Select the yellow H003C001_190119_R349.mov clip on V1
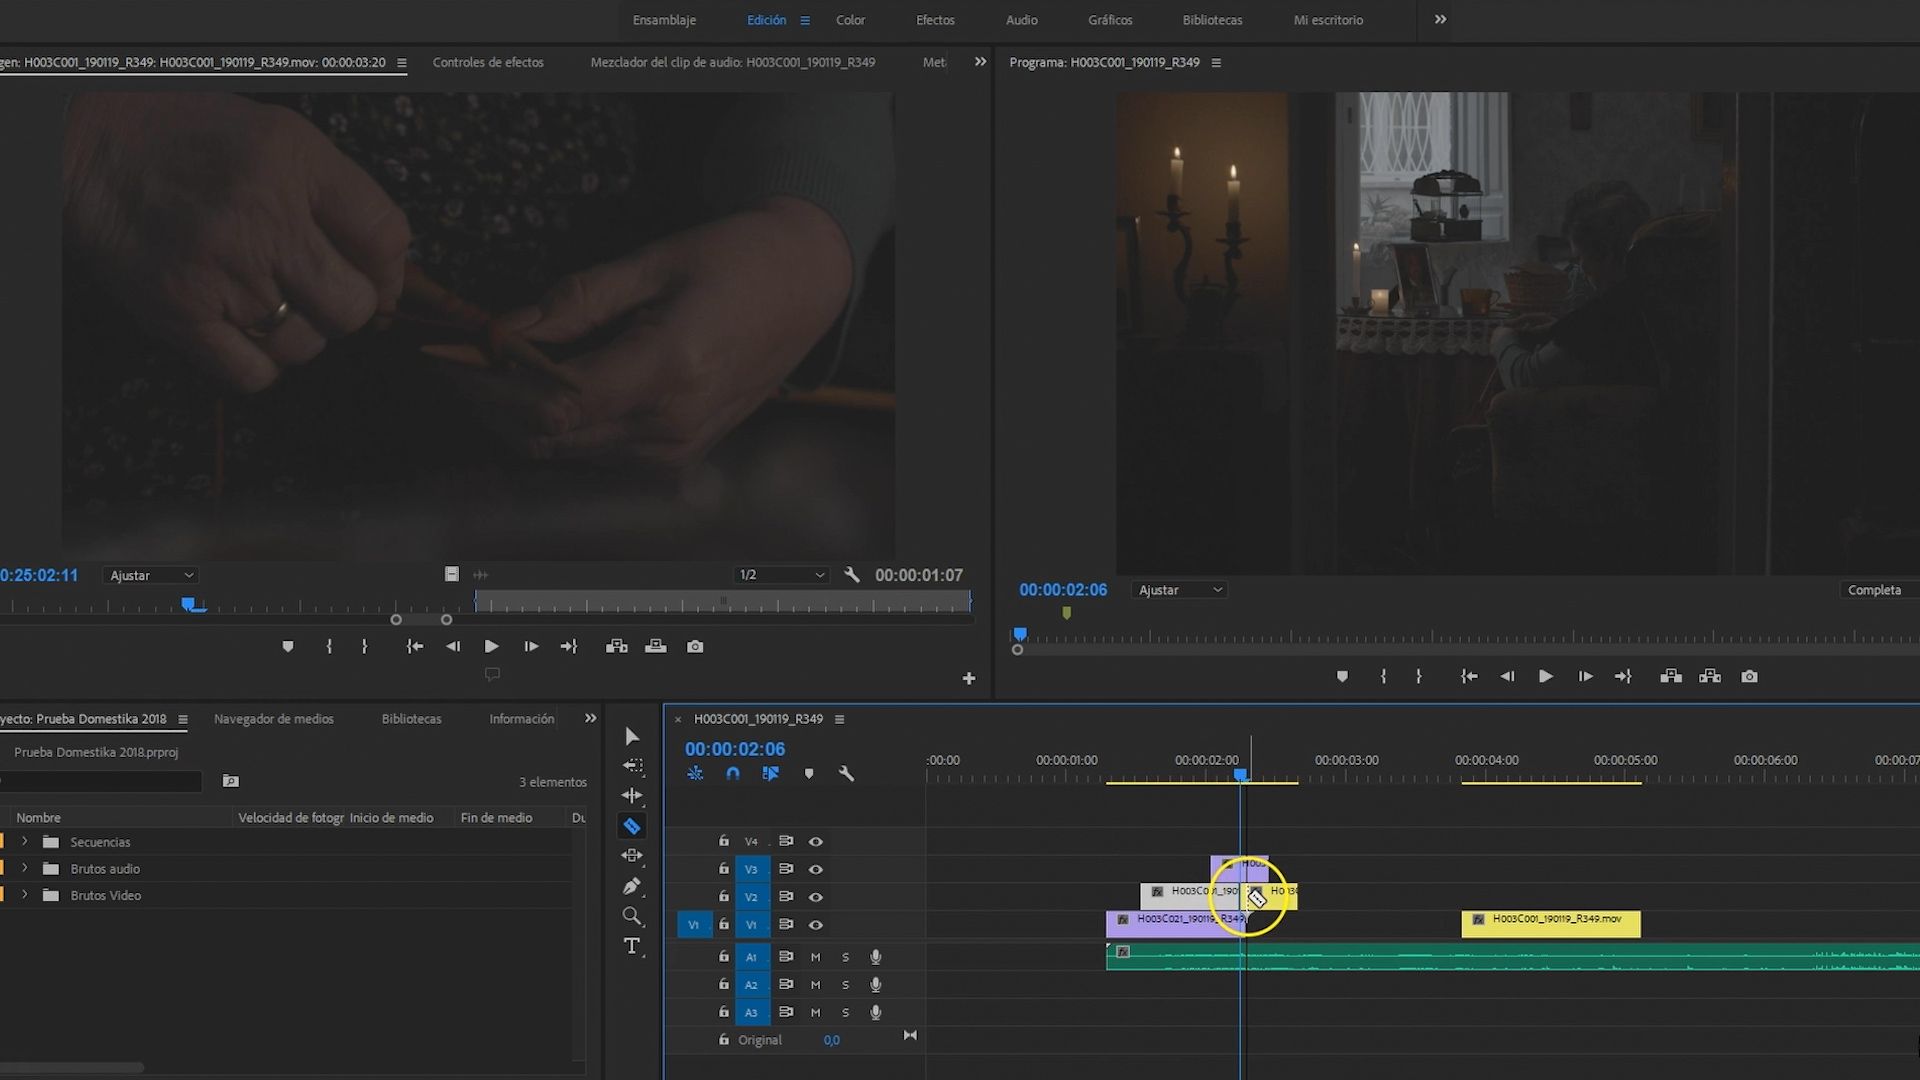This screenshot has width=1920, height=1080. pyautogui.click(x=1550, y=922)
